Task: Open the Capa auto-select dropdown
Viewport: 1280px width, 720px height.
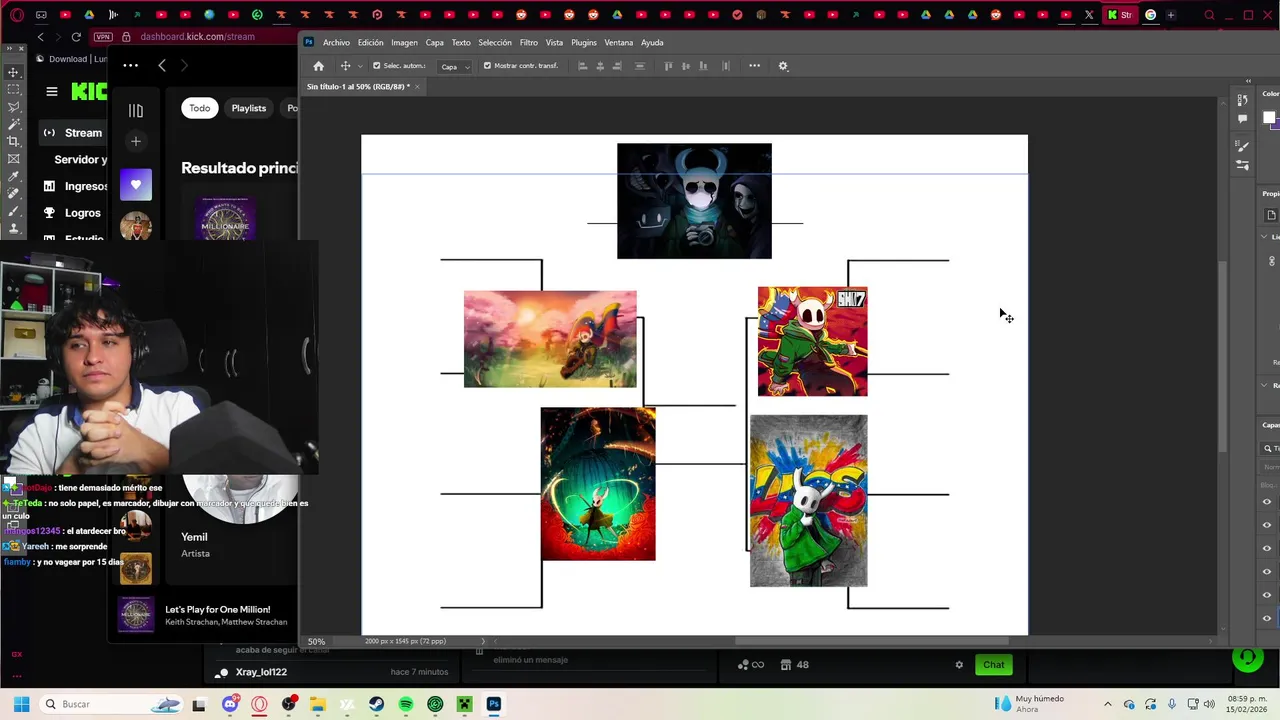Action: 455,67
